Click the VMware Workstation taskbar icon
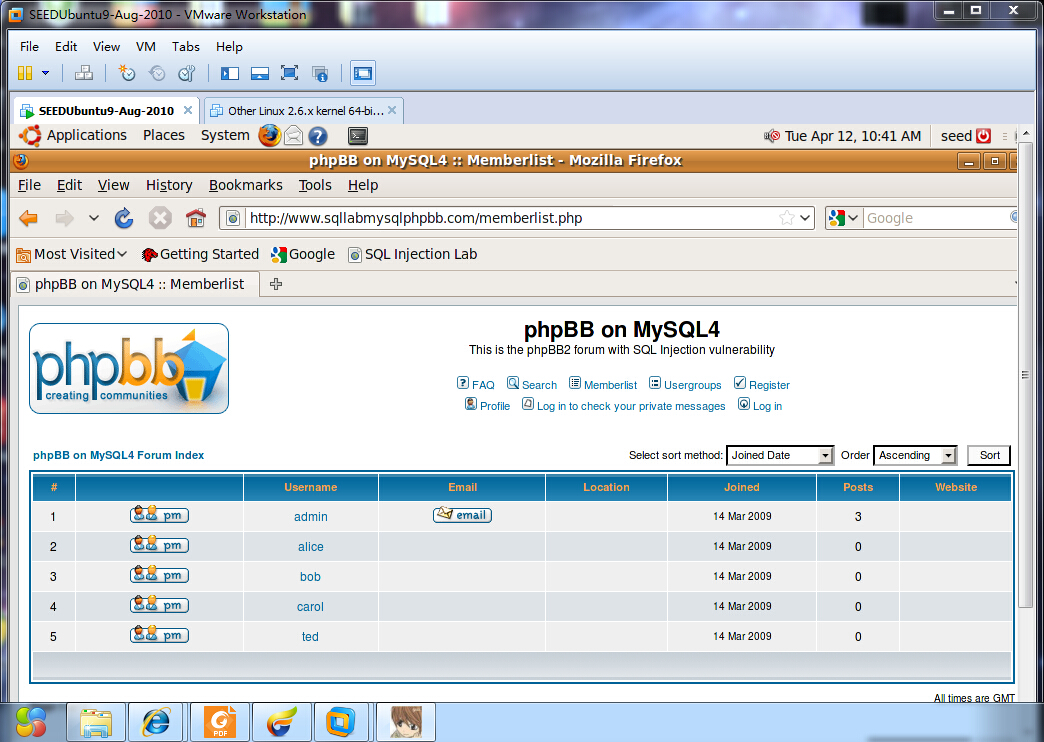Screen dimensions: 1044x742 point(341,722)
